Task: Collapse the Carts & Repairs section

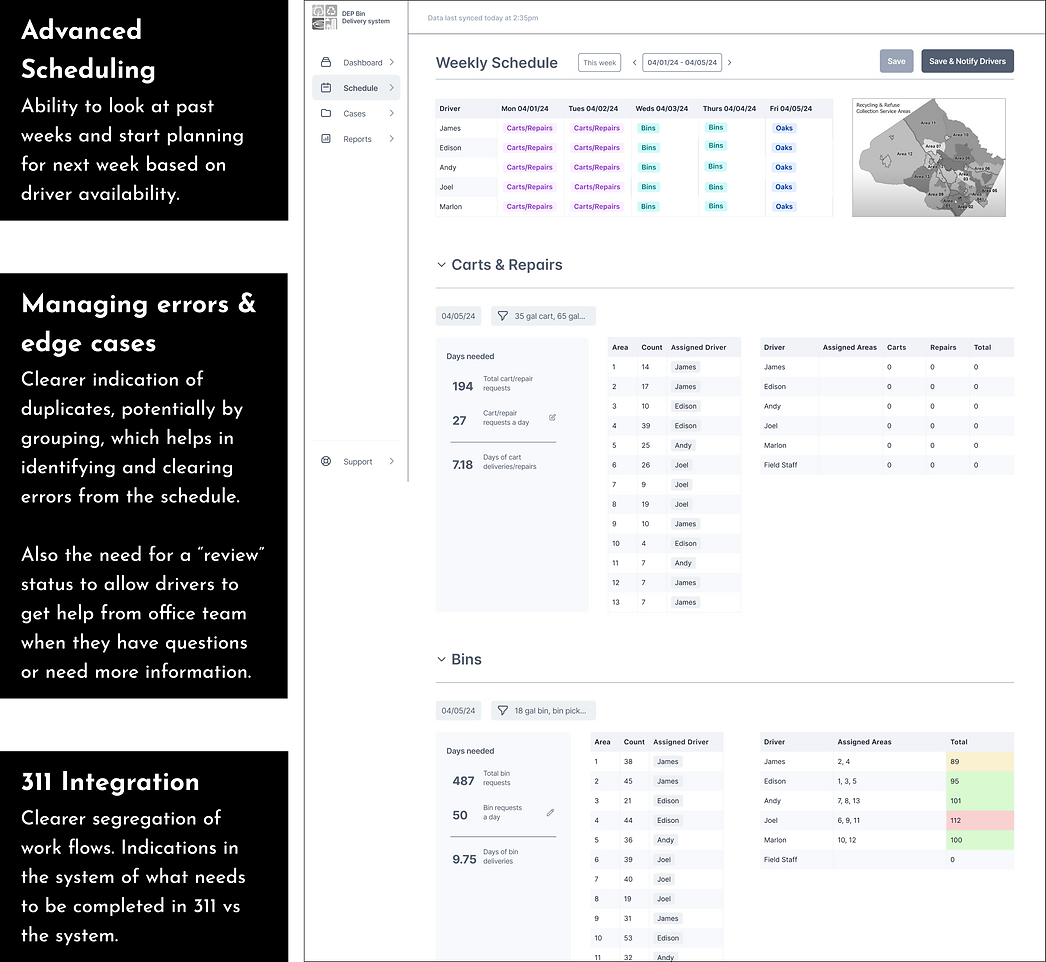Action: coord(441,265)
